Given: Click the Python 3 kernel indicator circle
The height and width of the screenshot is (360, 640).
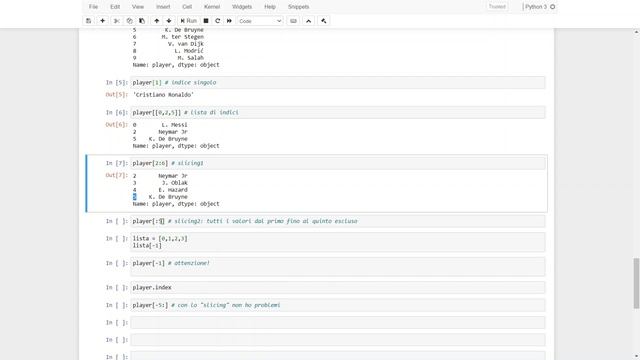Looking at the screenshot, I should click(553, 7).
